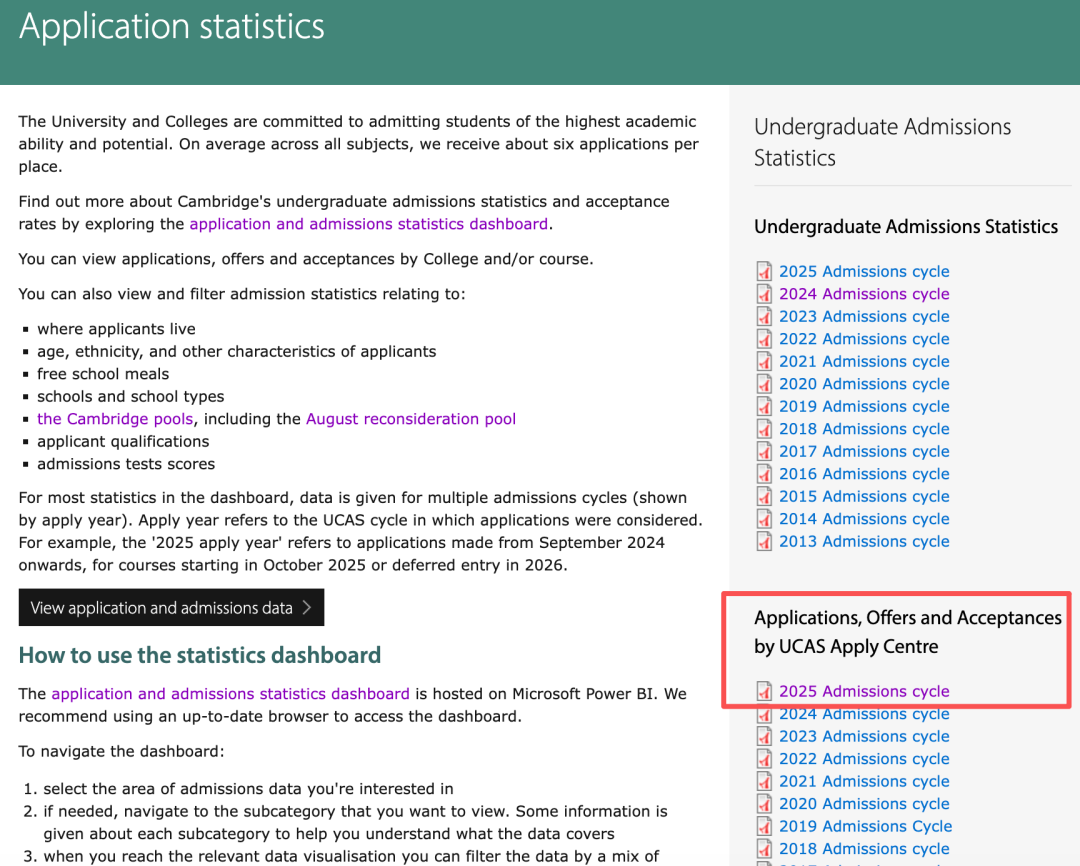Click chevron arrow on View application data button
The width and height of the screenshot is (1080, 866).
tap(307, 608)
